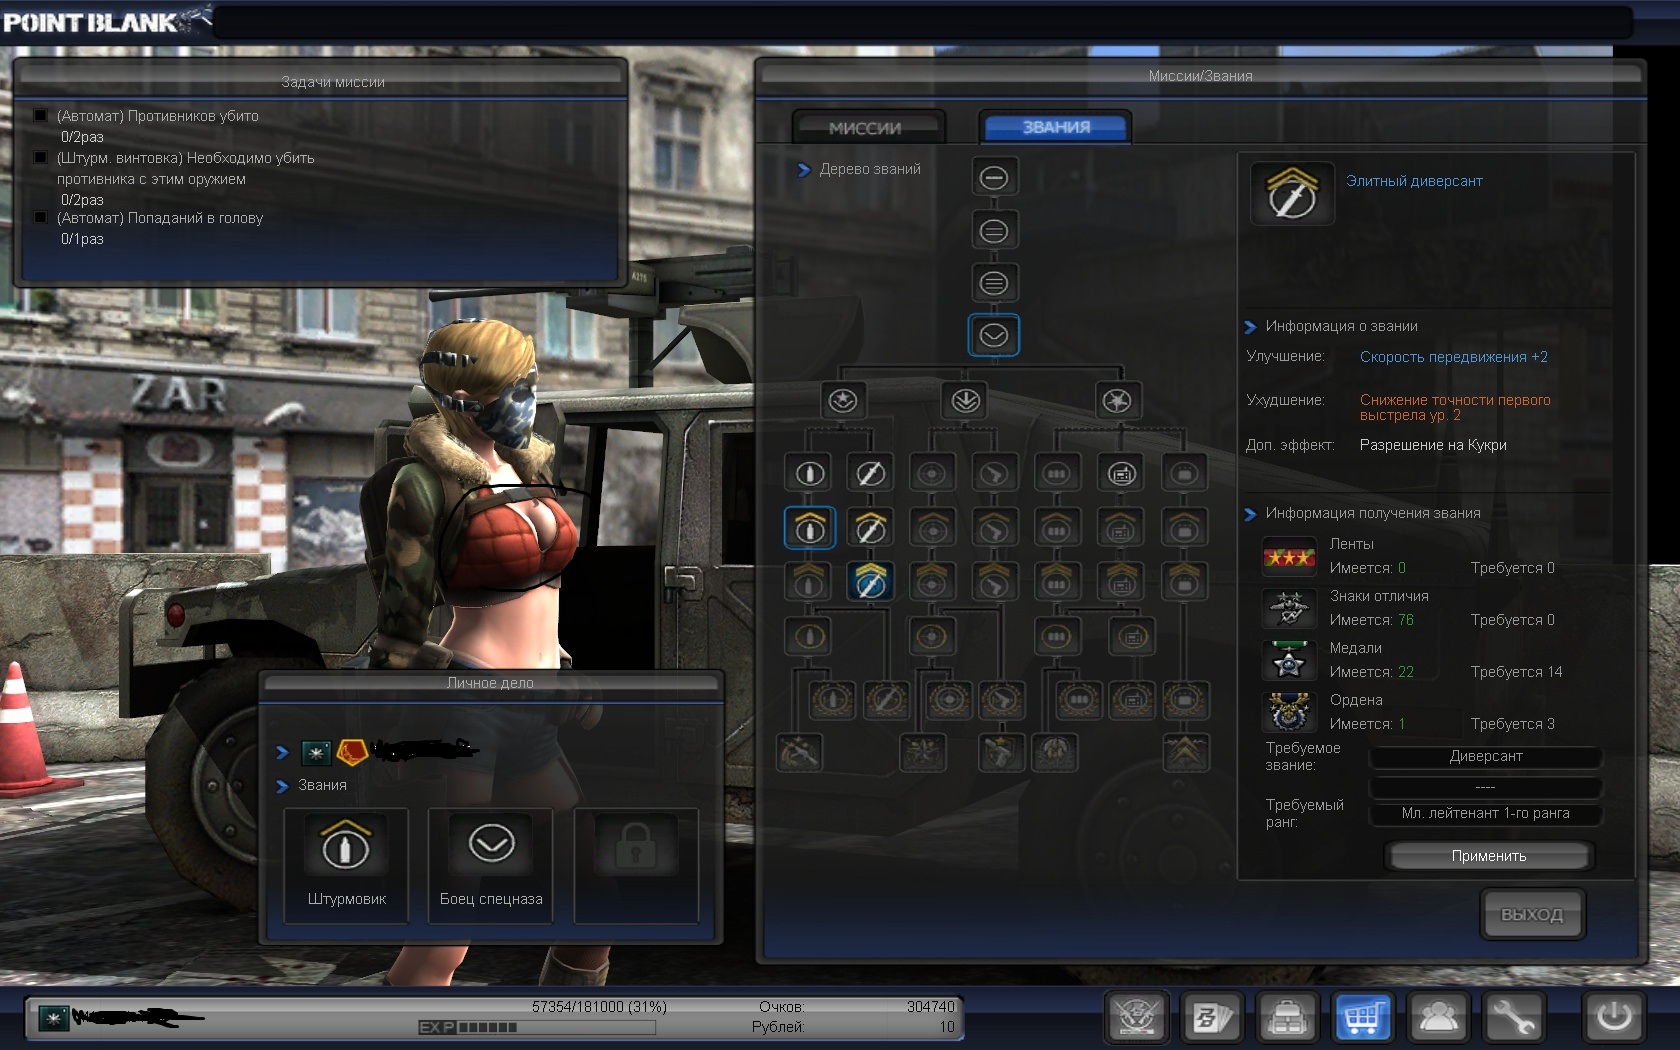Select the bullet node with double gold chevrons
The height and width of the screenshot is (1050, 1680).
coord(810,582)
